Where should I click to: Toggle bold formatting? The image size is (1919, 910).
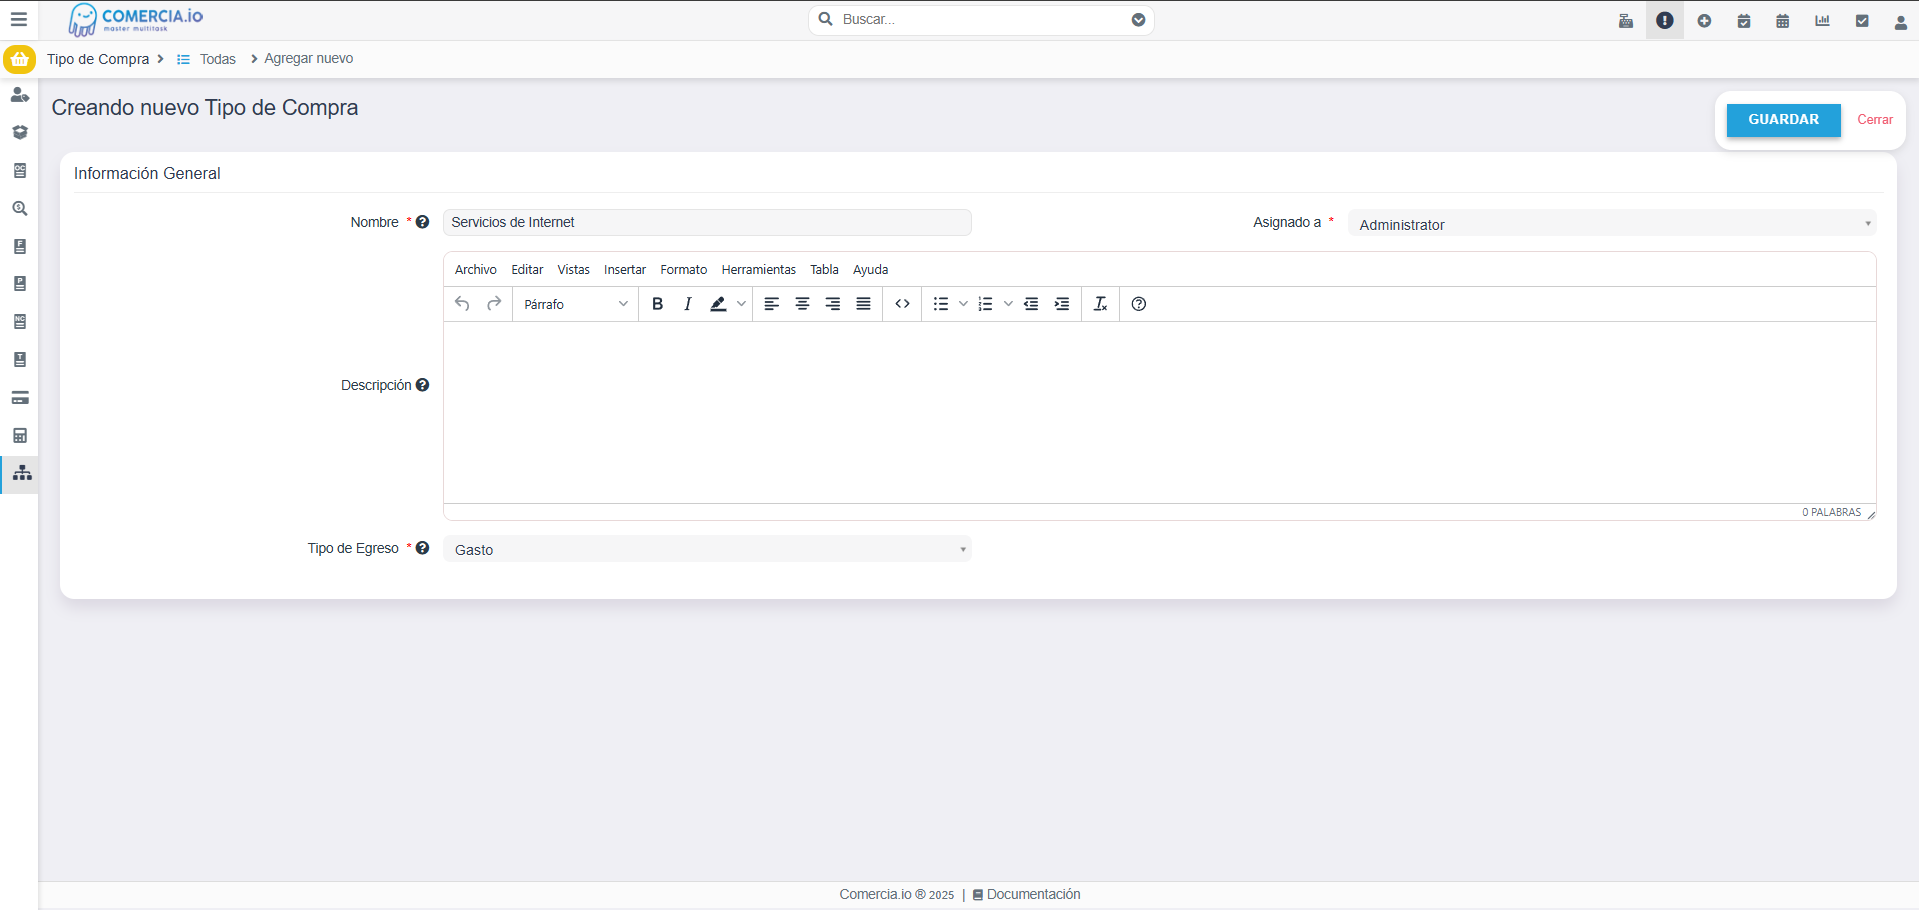click(657, 304)
